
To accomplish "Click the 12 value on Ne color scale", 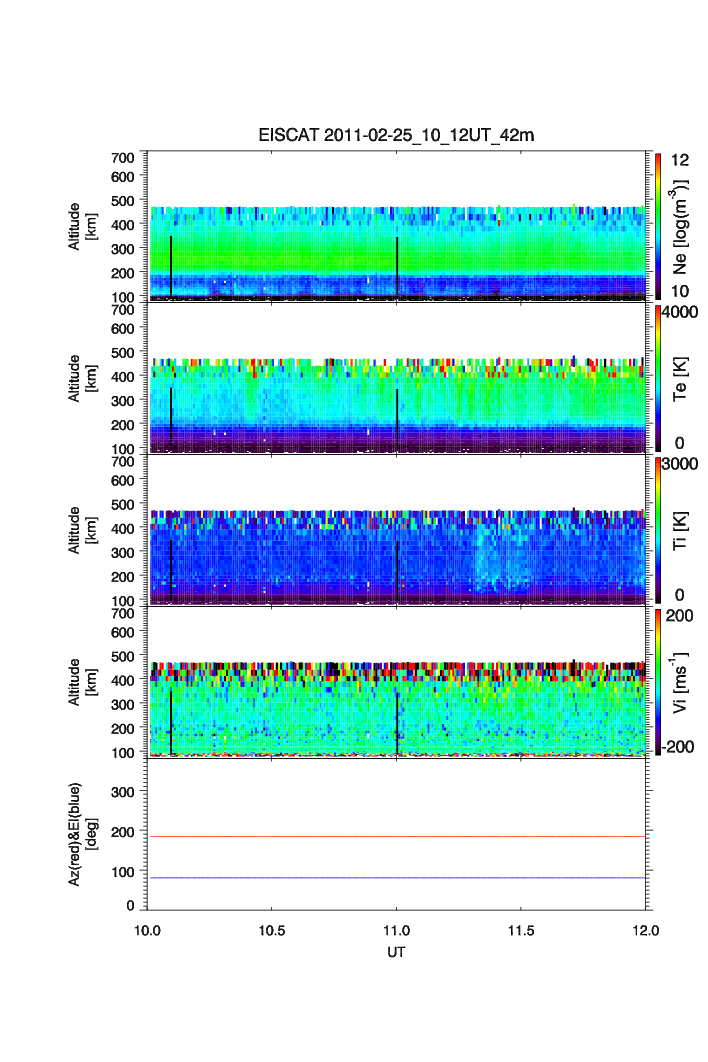I will [680, 160].
